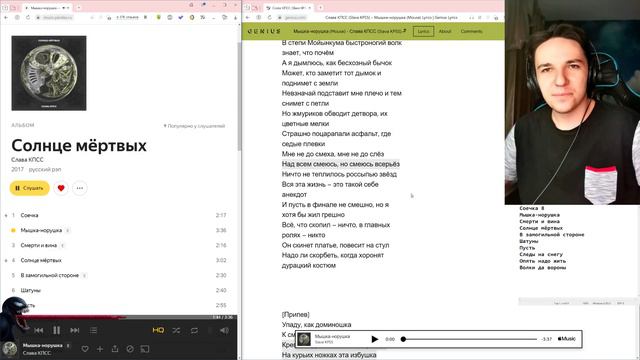Click the small album thumbnail in player bar

pos(10,349)
